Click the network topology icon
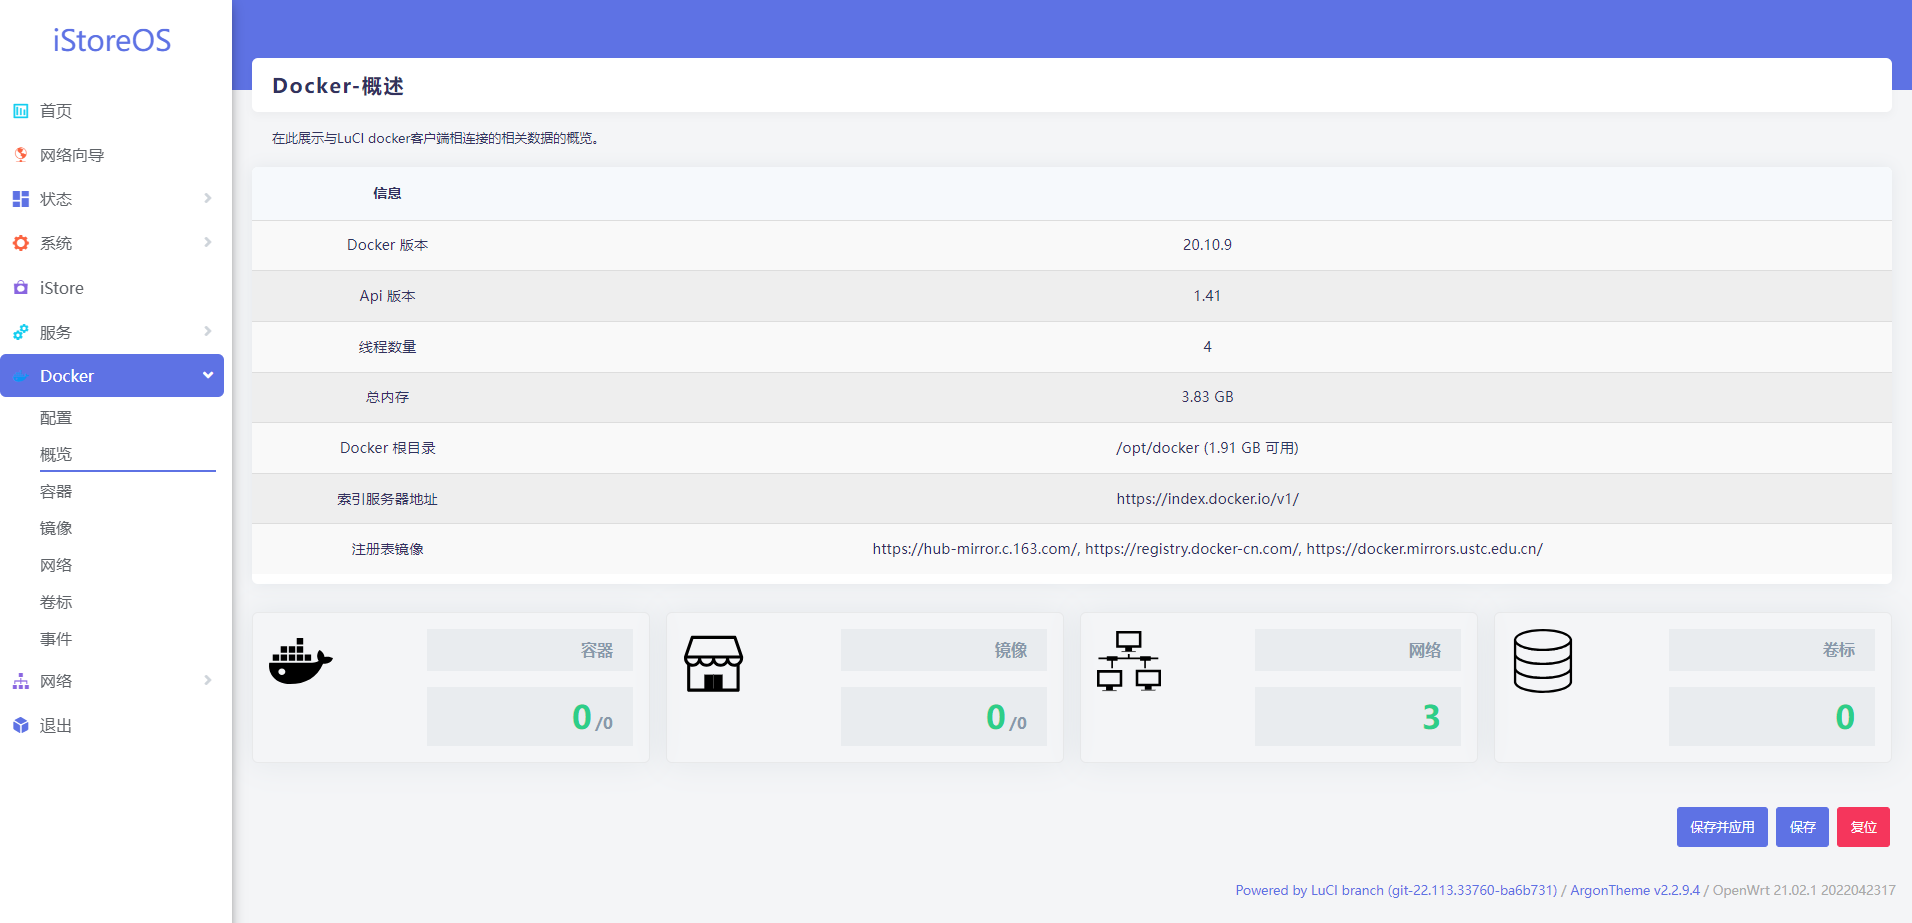Image resolution: width=1912 pixels, height=923 pixels. point(1128,661)
